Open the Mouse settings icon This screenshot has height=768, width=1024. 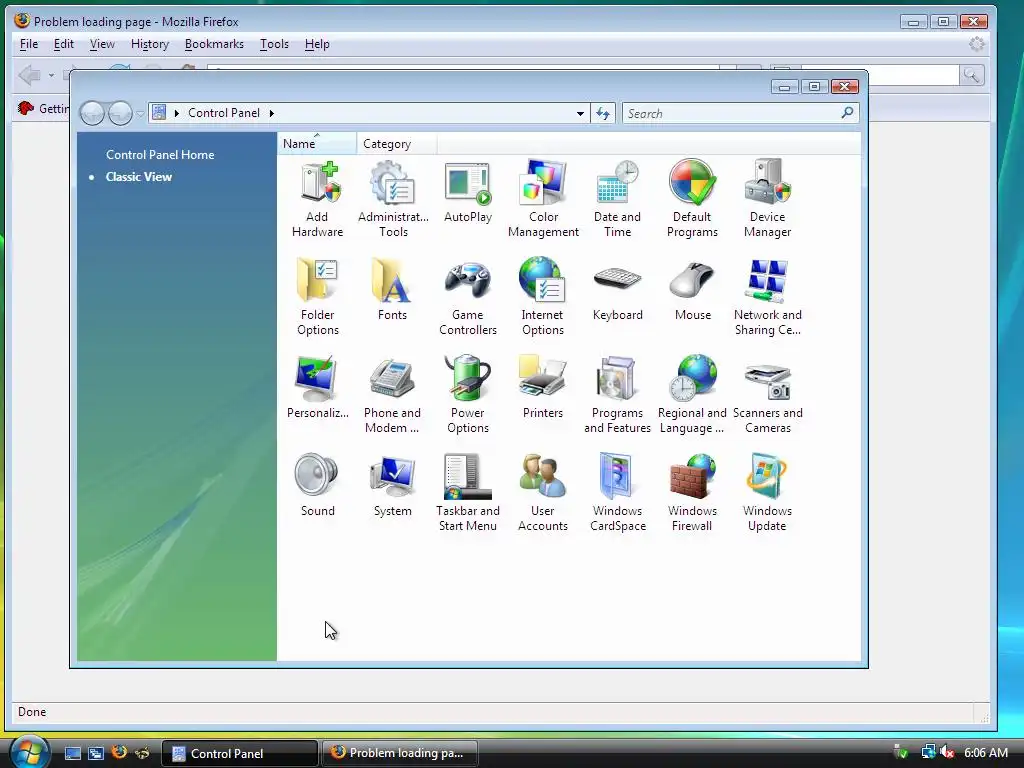point(692,290)
